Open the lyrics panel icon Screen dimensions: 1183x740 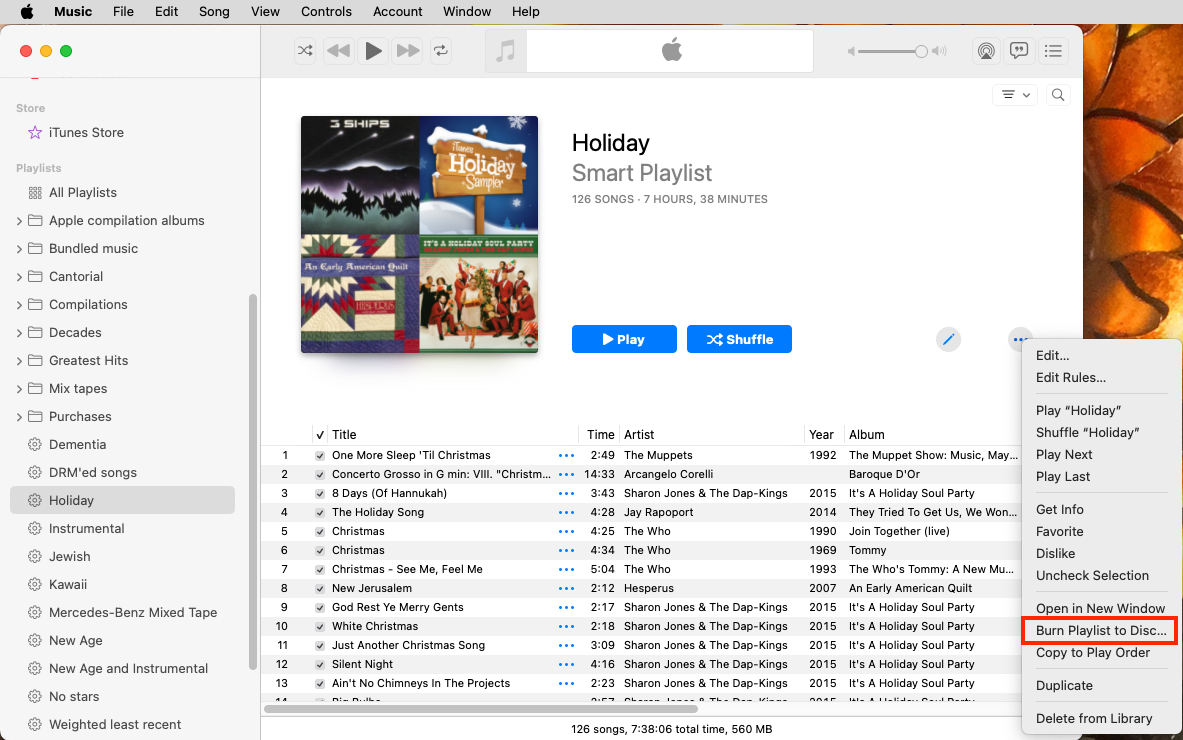click(1019, 51)
